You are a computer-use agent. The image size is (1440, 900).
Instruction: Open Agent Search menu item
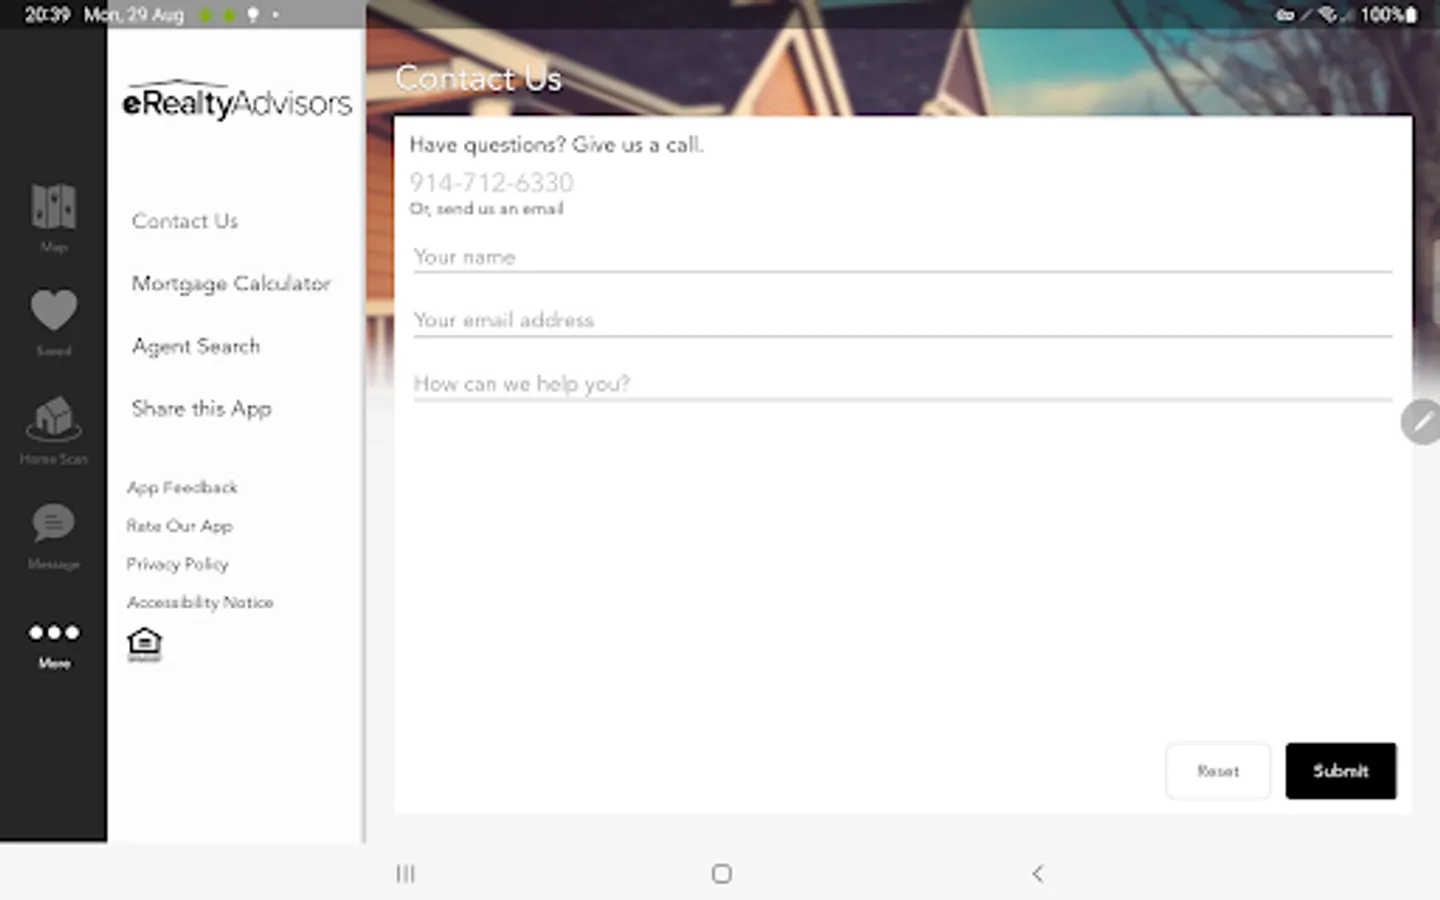click(x=196, y=346)
